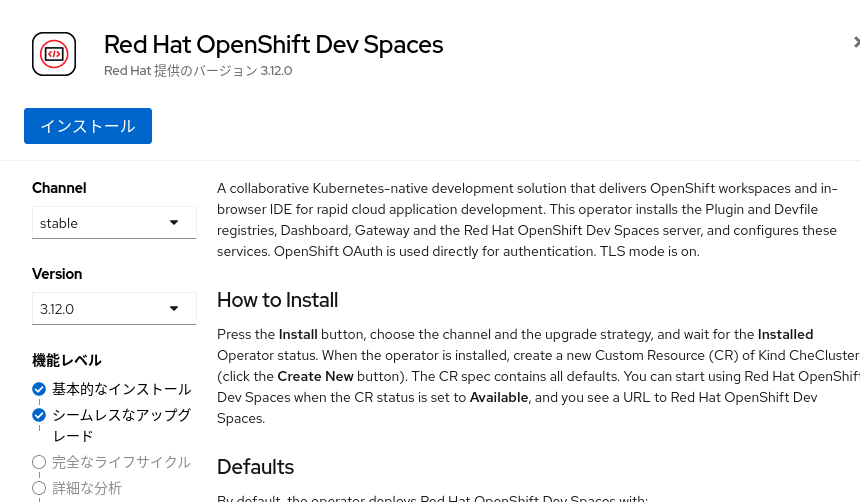Click the bold word Installed in instructions

click(785, 334)
